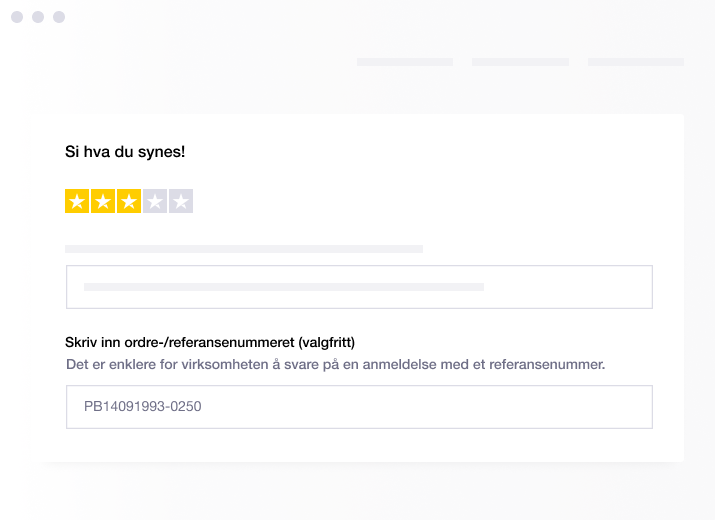Select the first yellow star rating

pyautogui.click(x=77, y=201)
